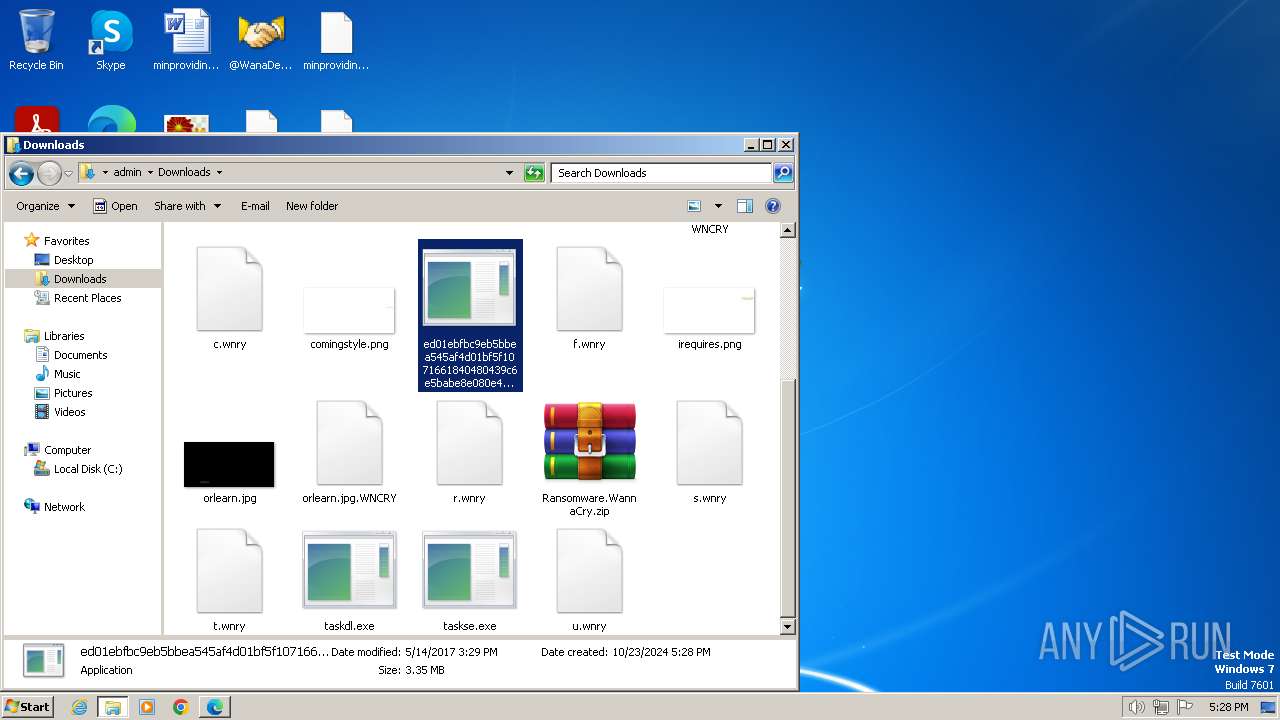Select the f.wnry file

pyautogui.click(x=589, y=299)
